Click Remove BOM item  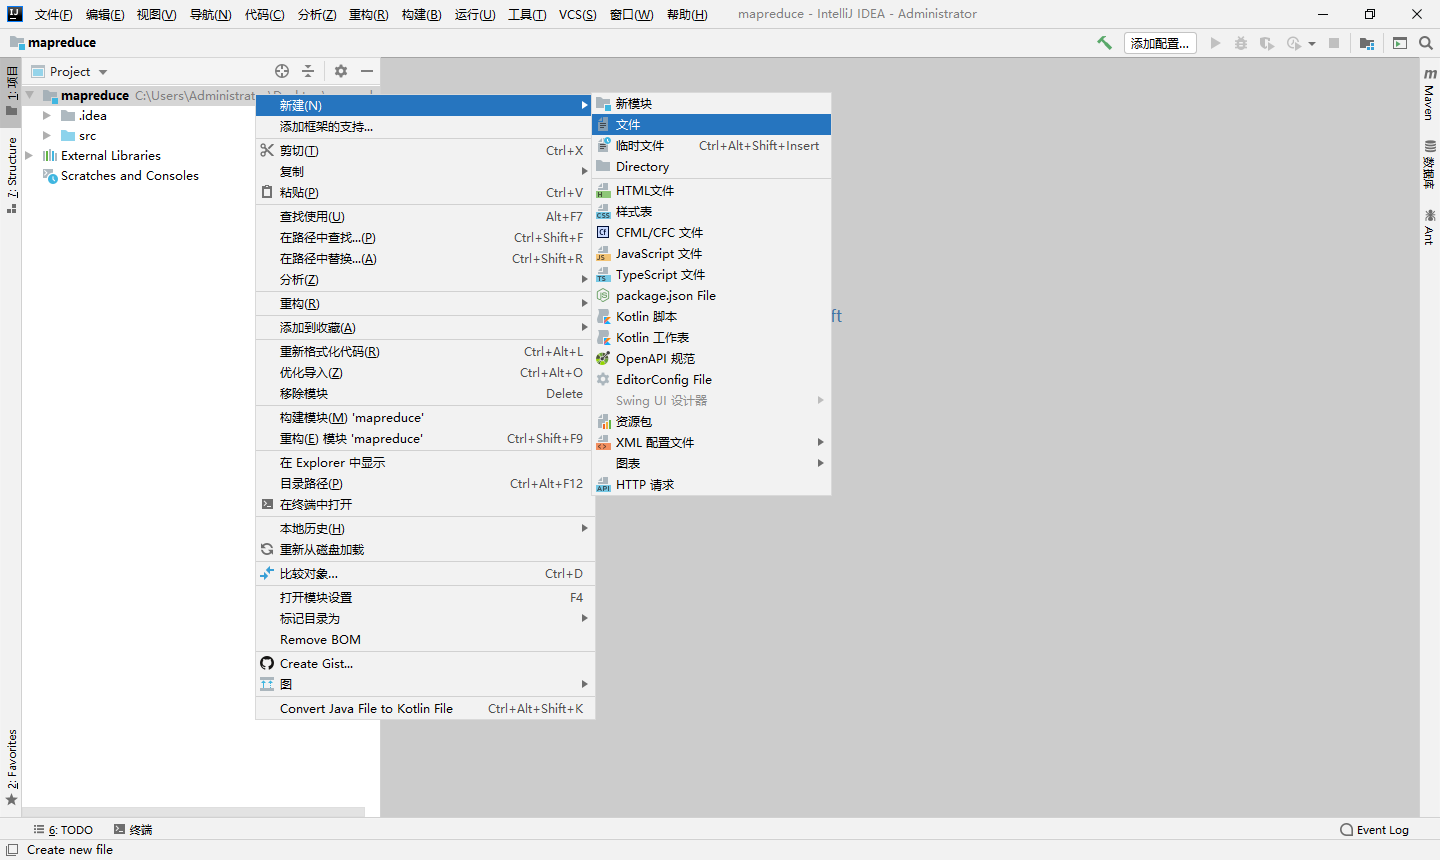coord(425,639)
